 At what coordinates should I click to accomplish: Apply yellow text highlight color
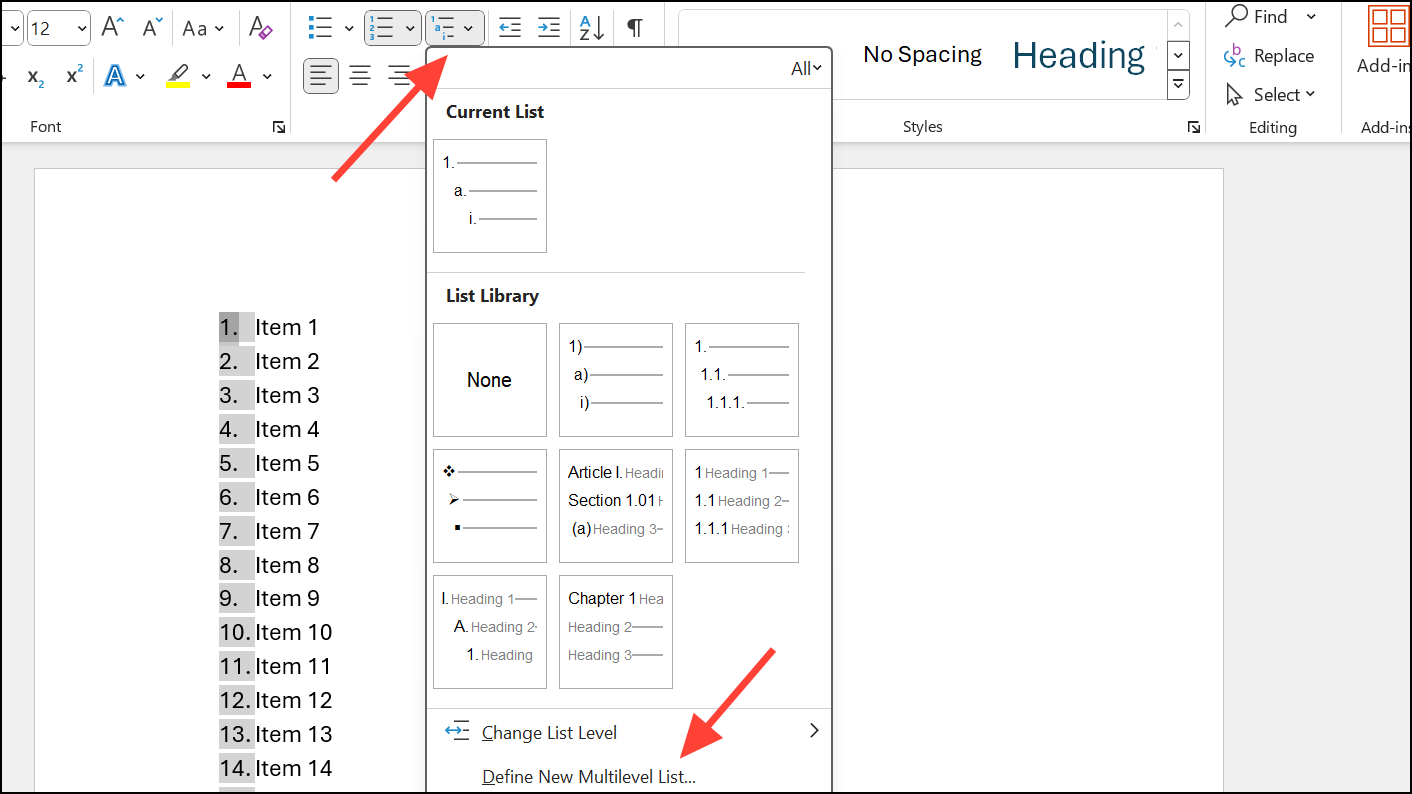[x=178, y=76]
